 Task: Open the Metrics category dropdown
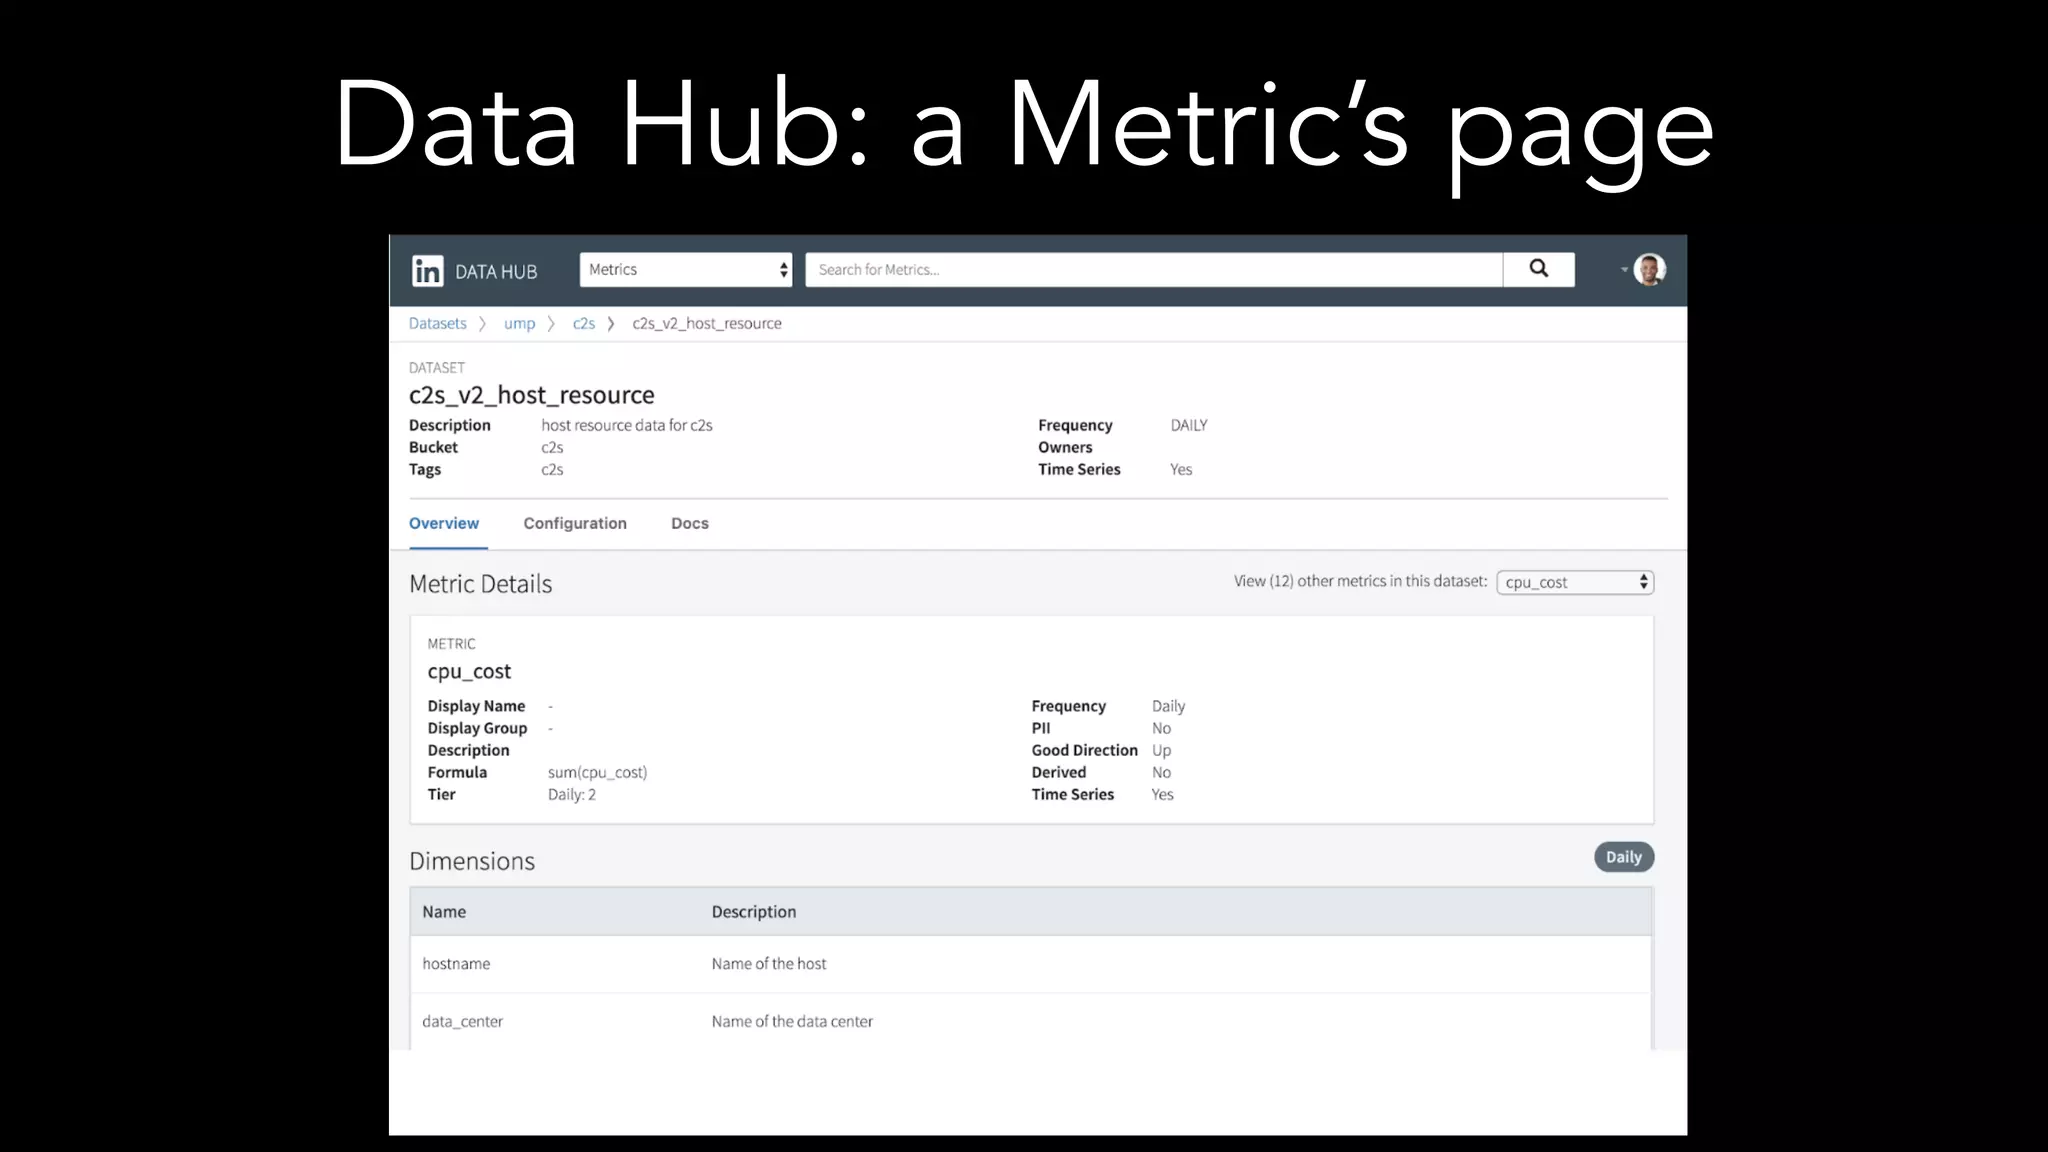[686, 270]
